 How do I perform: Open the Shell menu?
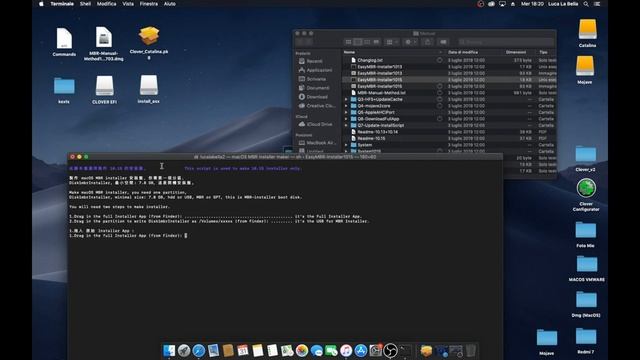[85, 4]
